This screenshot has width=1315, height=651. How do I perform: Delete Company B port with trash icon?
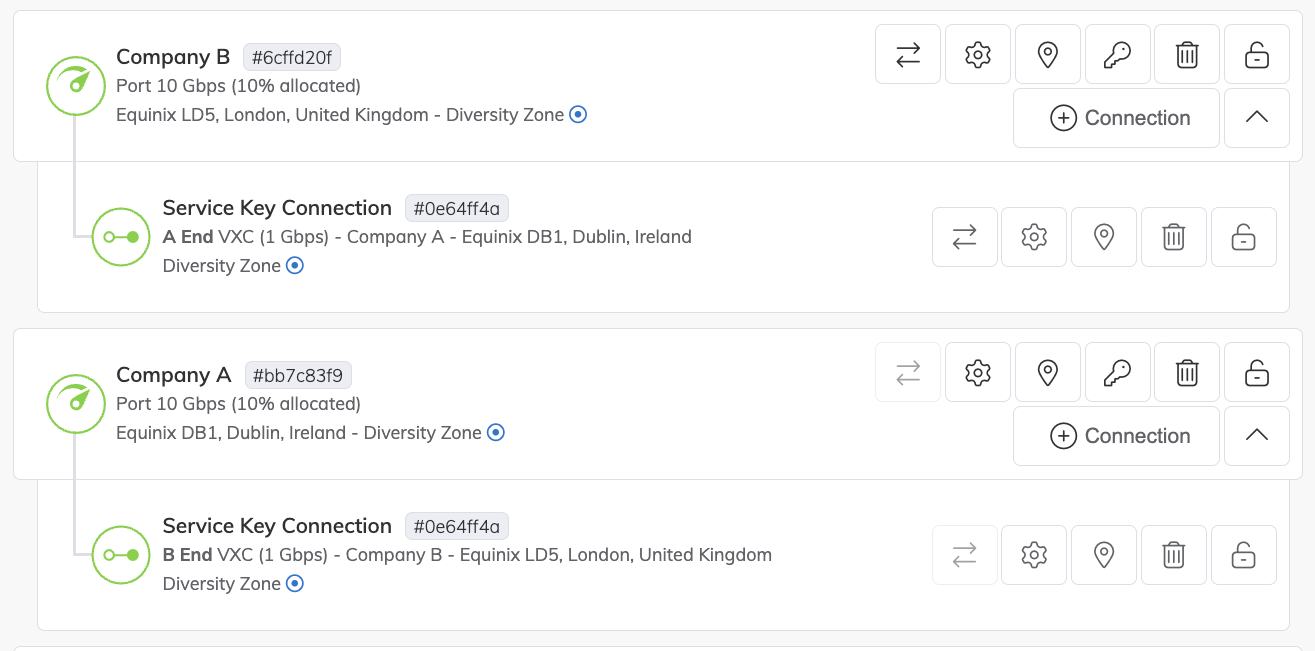[1187, 54]
